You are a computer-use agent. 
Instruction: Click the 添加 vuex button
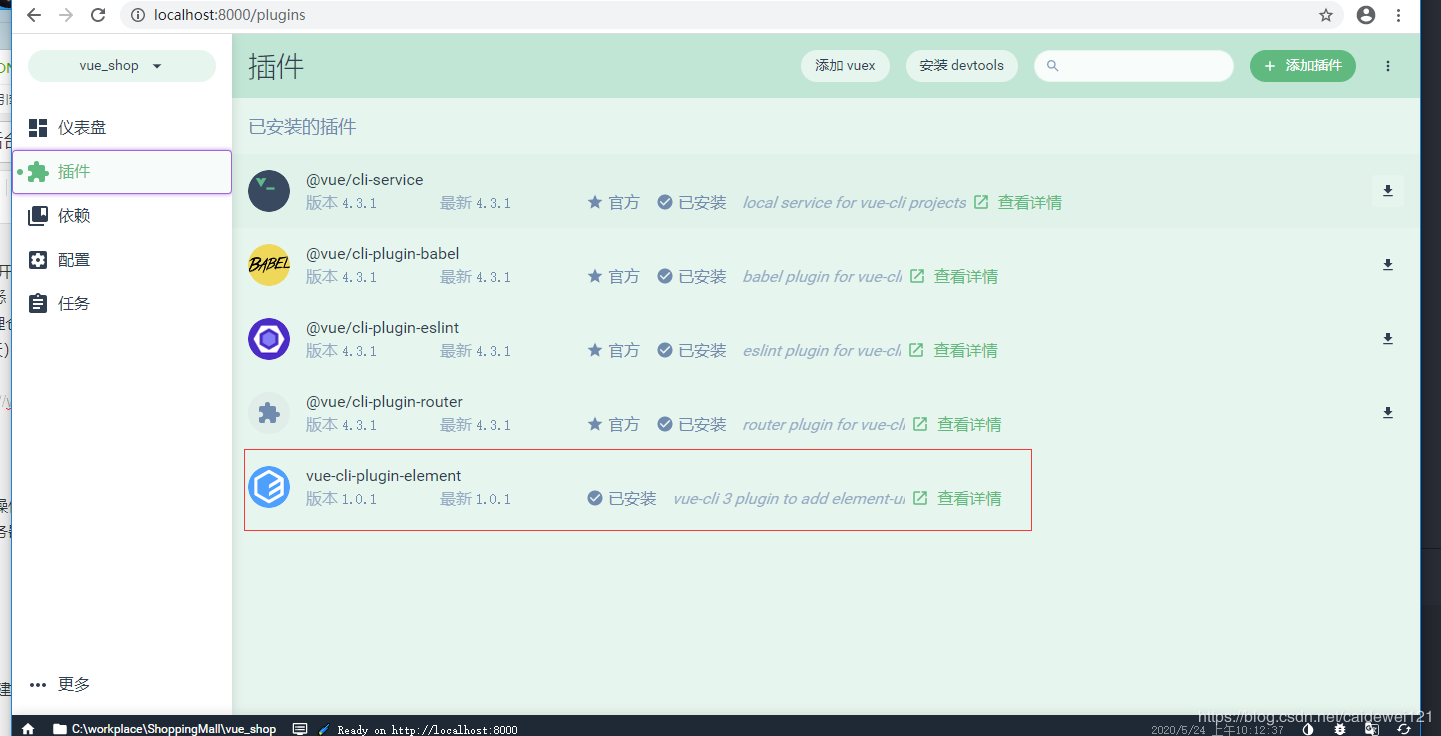(845, 65)
